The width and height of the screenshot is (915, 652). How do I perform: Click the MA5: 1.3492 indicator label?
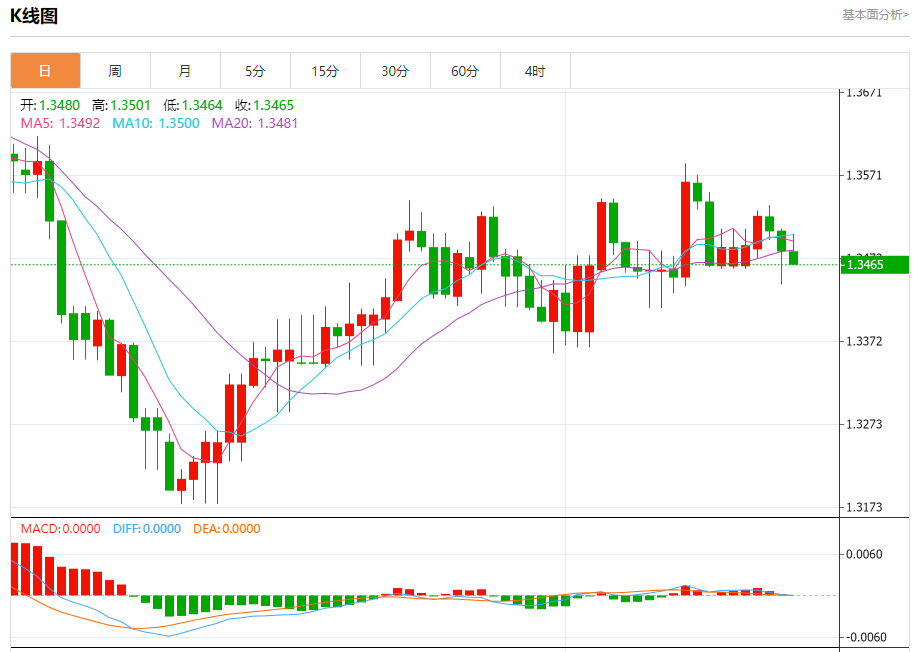coord(61,123)
